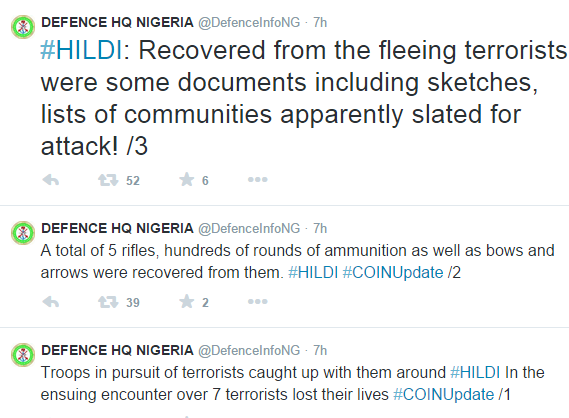Open the avatar of the rifles tweet
569x418 pixels.
coord(23,233)
